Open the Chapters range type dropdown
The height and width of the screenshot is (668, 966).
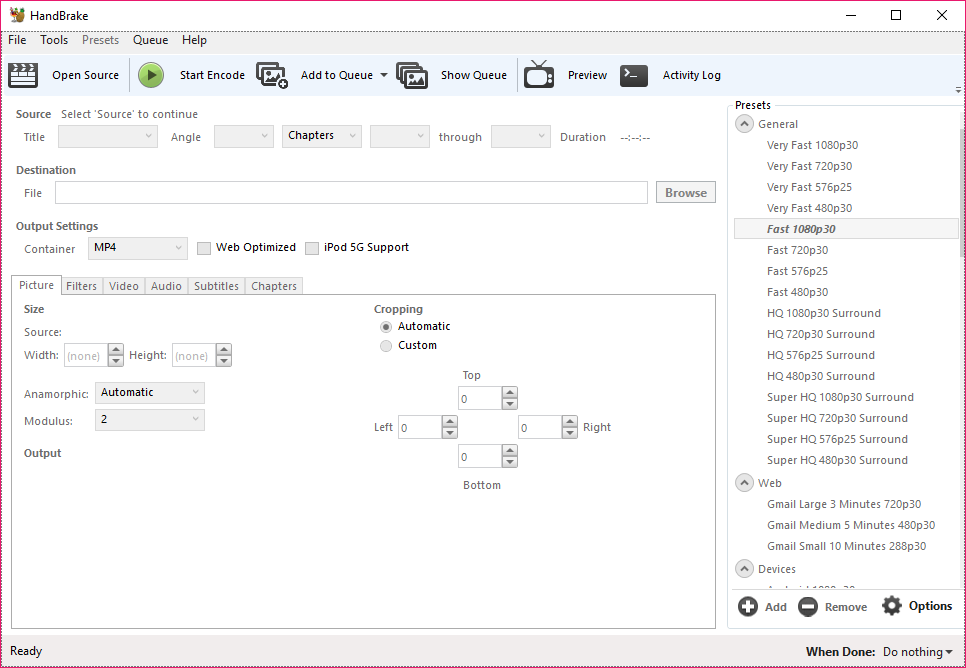[x=322, y=136]
